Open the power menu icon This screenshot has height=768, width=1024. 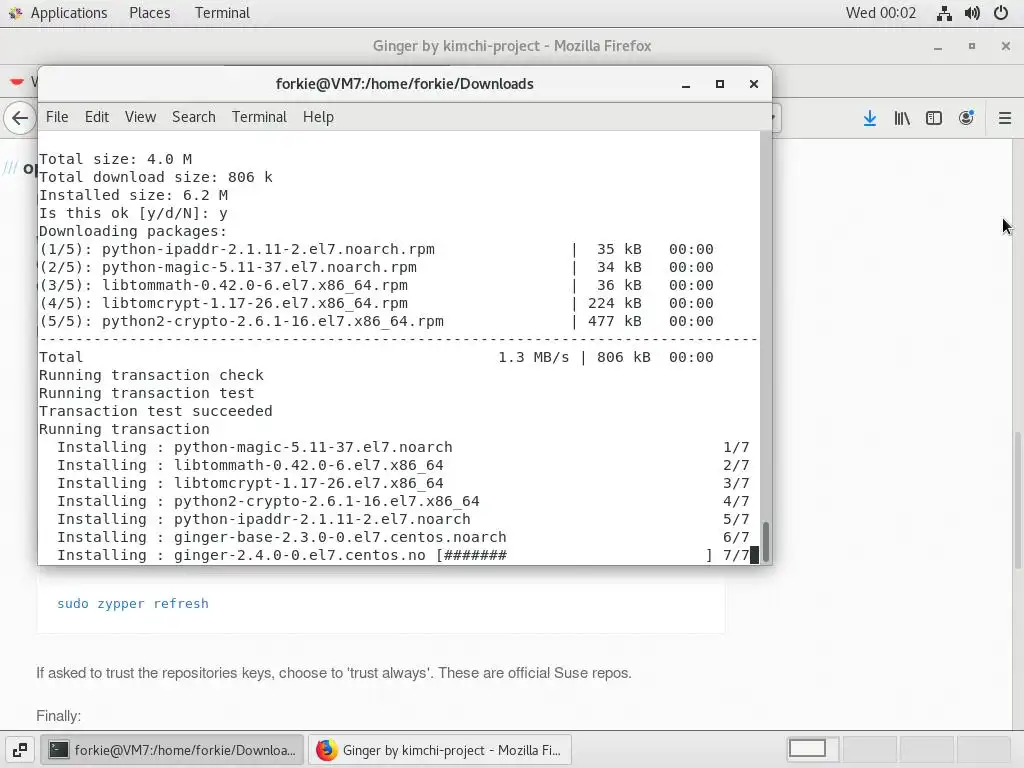(x=1000, y=13)
